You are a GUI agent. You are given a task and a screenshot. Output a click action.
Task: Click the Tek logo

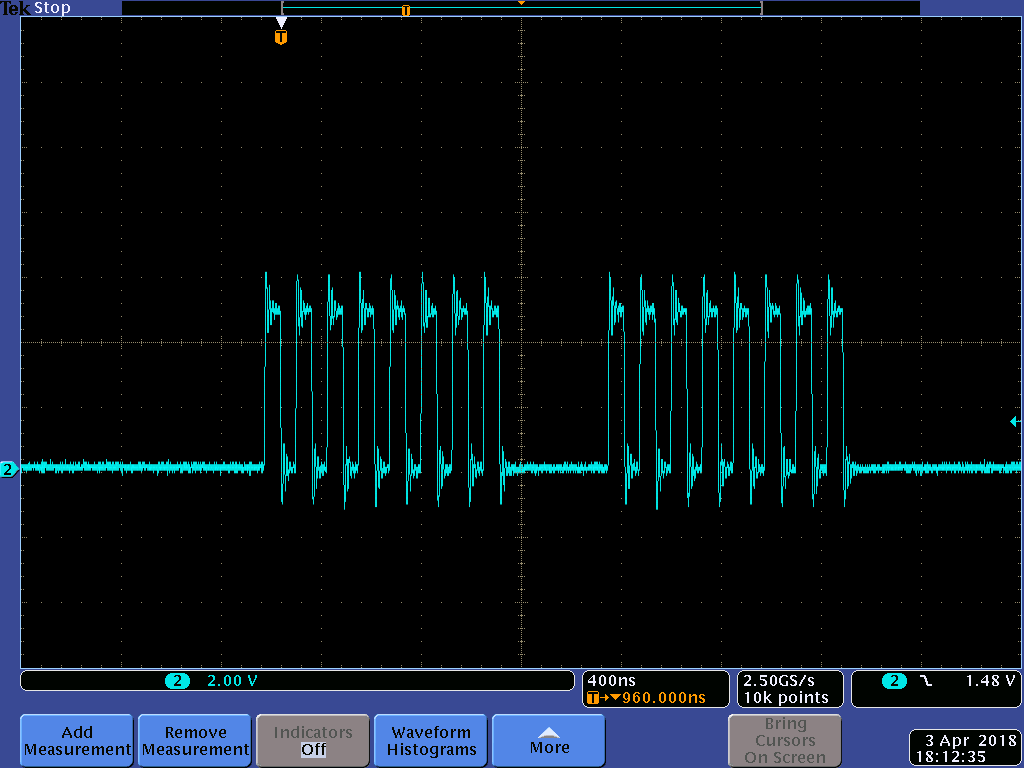(14, 7)
